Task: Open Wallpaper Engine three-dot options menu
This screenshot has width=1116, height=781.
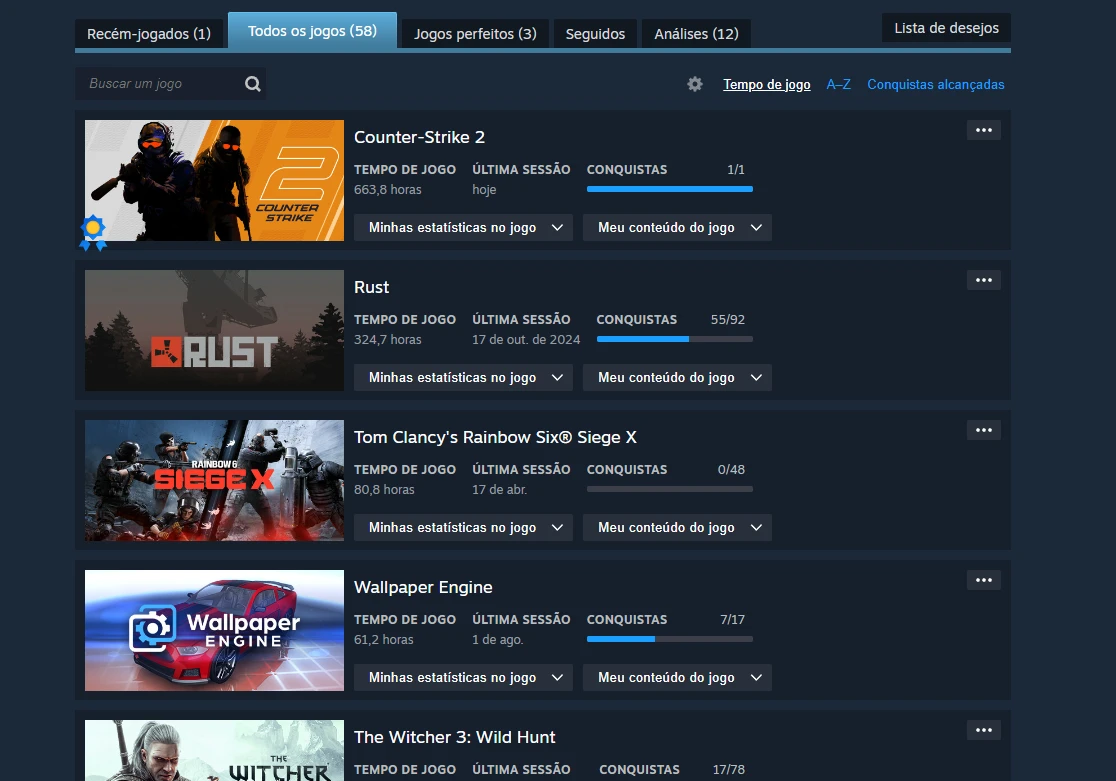Action: (983, 580)
